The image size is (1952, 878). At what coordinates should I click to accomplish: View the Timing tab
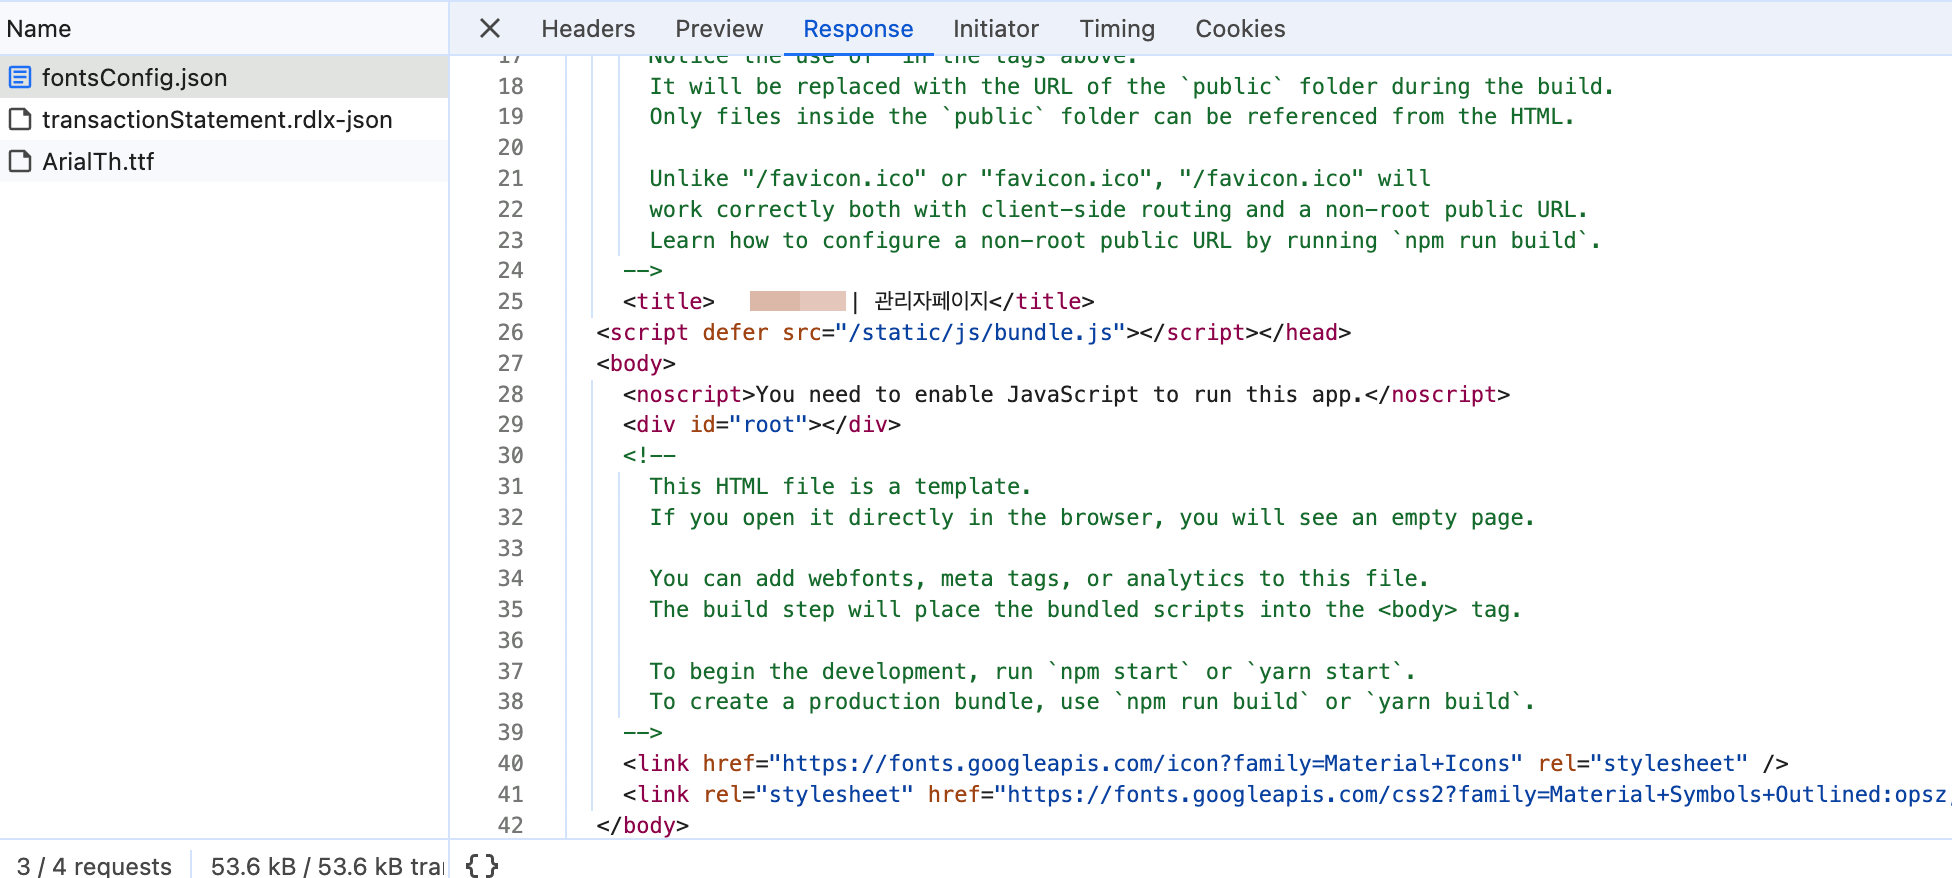(x=1117, y=28)
